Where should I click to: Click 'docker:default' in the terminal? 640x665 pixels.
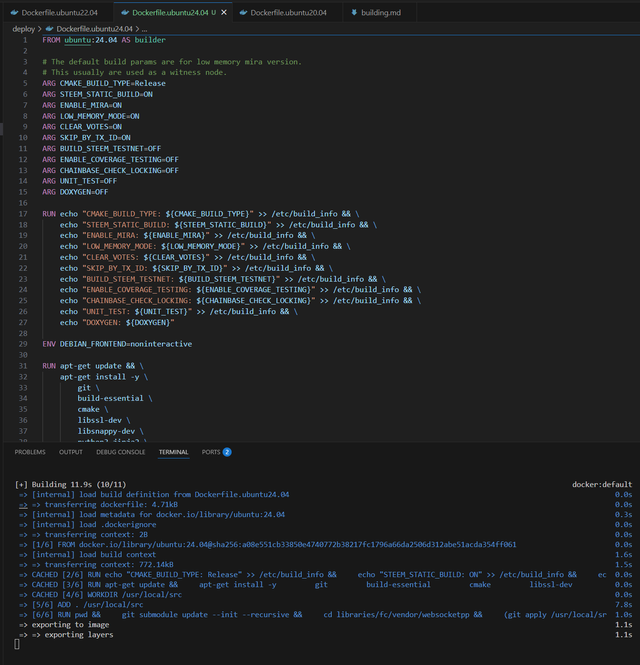click(x=602, y=484)
